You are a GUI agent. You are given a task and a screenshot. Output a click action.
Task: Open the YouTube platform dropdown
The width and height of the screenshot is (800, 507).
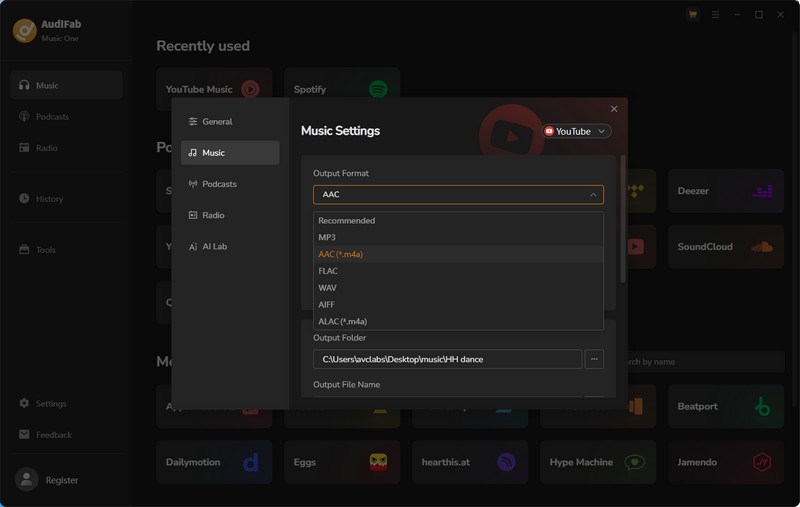(576, 131)
